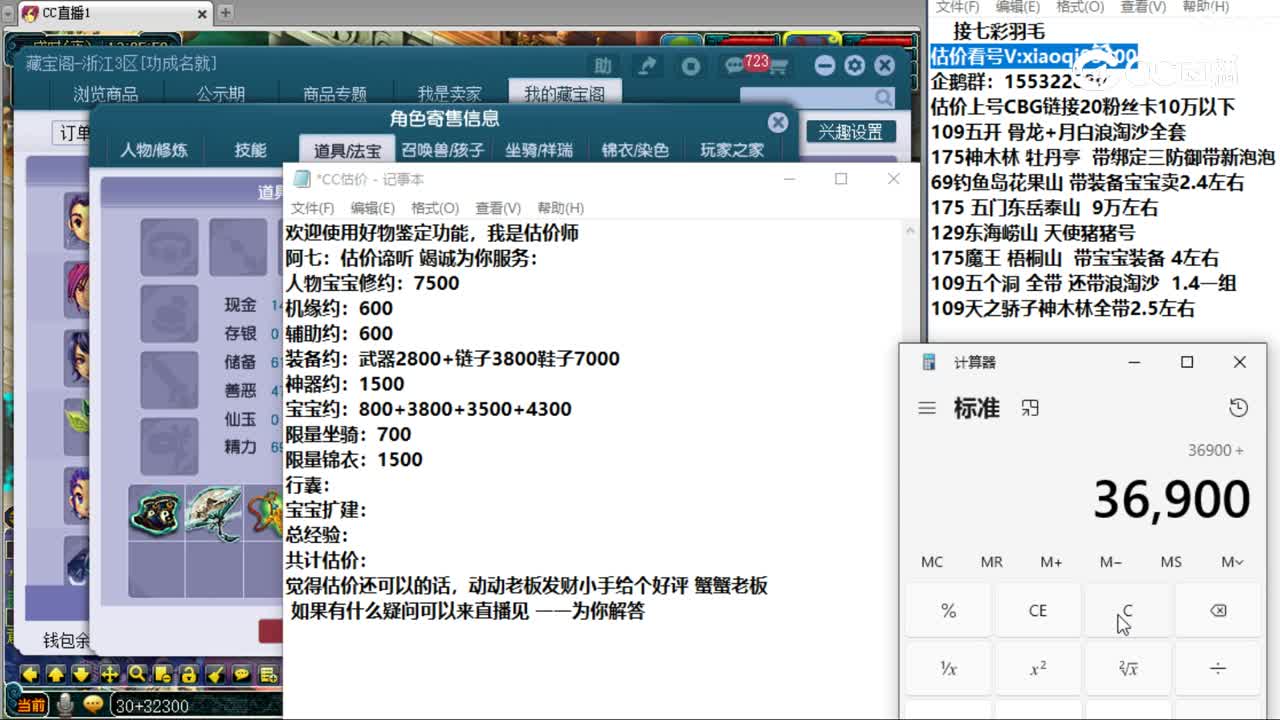Close the 角色寄售信息 dialog

(778, 122)
